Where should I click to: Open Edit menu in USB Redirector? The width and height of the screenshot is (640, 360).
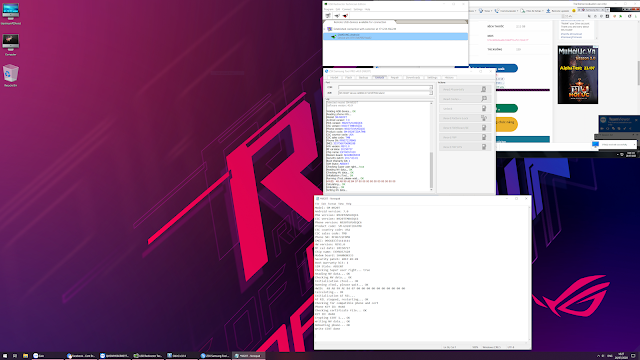pos(338,9)
